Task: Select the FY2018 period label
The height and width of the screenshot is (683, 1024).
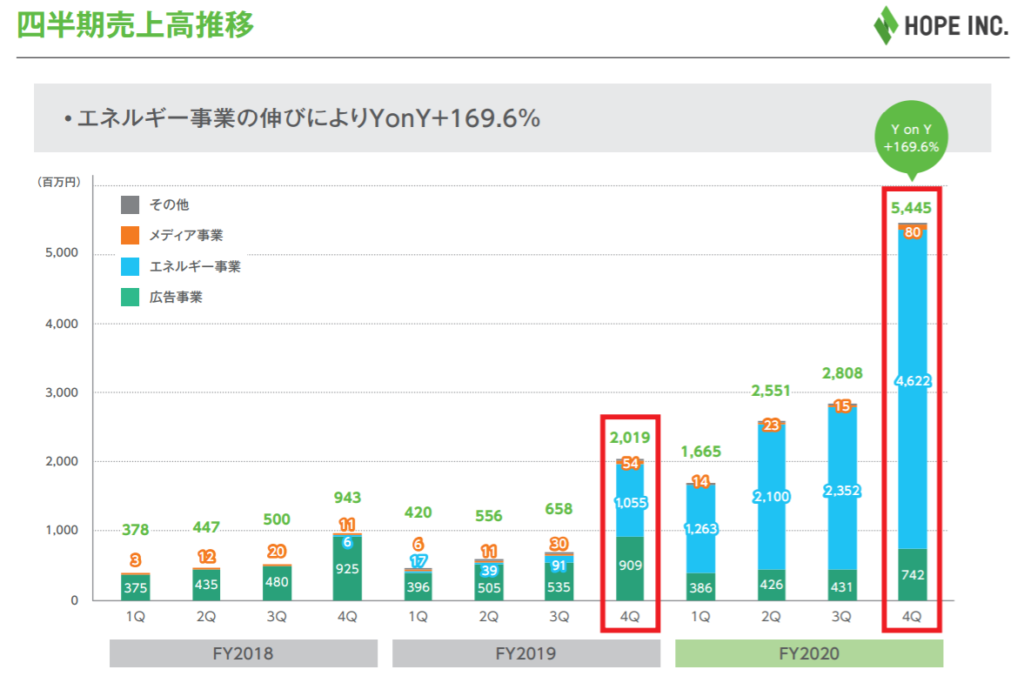Action: (x=243, y=654)
